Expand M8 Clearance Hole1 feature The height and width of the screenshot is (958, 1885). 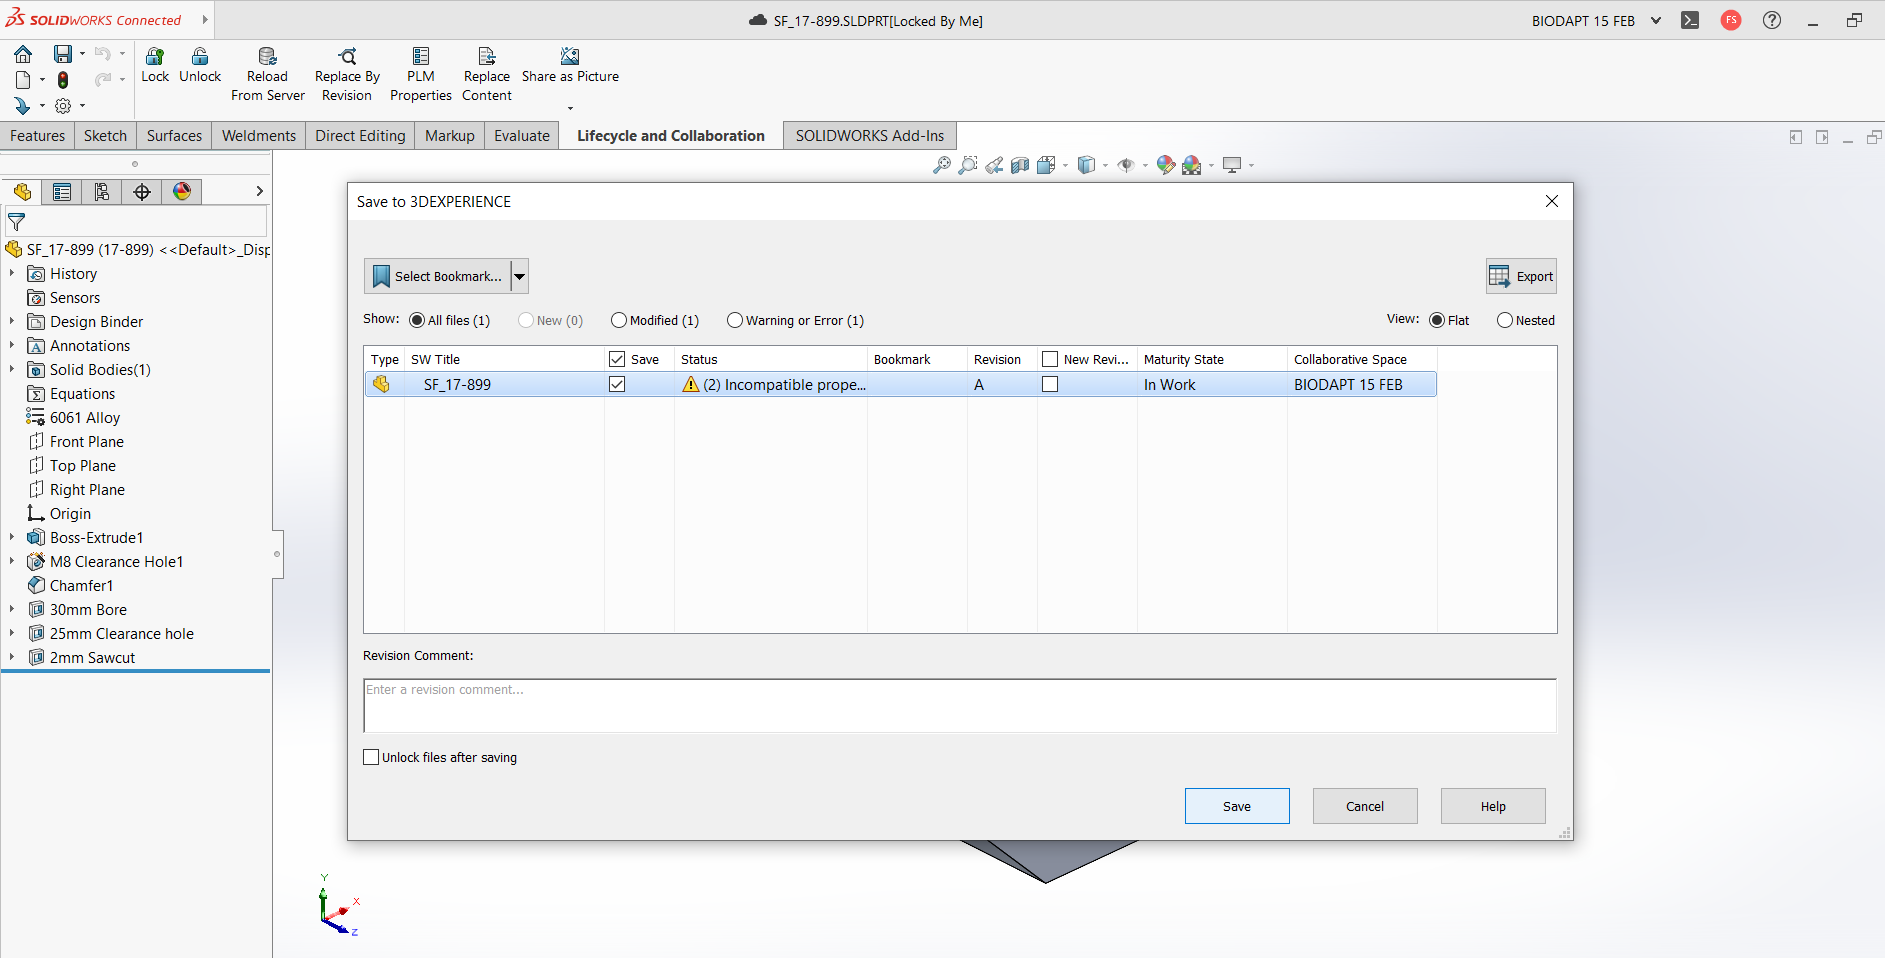pos(12,561)
